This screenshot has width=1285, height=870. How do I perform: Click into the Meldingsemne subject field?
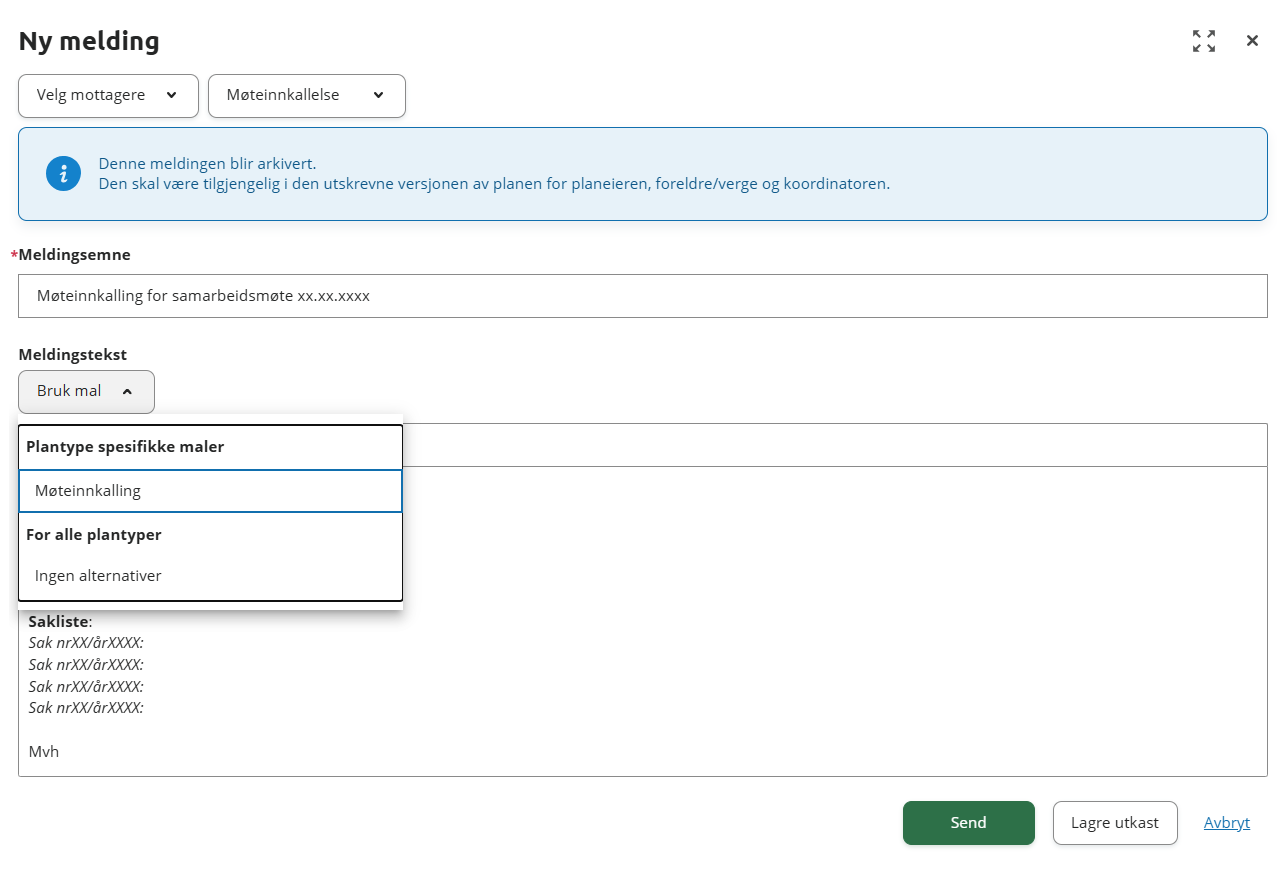[x=642, y=296]
